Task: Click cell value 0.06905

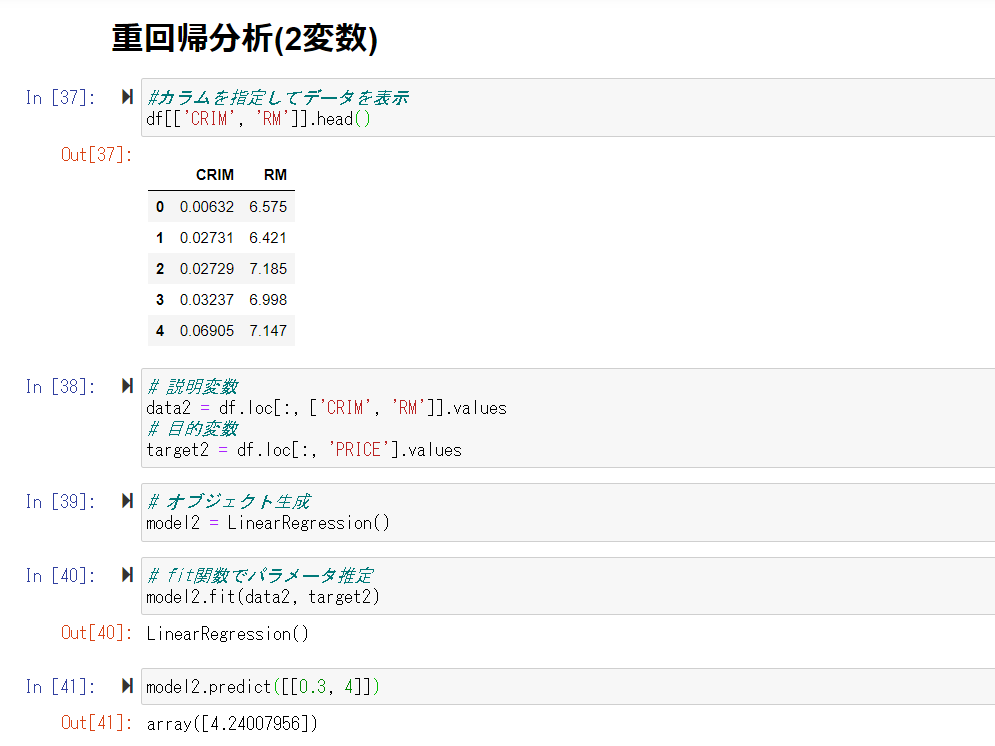Action: click(x=207, y=331)
